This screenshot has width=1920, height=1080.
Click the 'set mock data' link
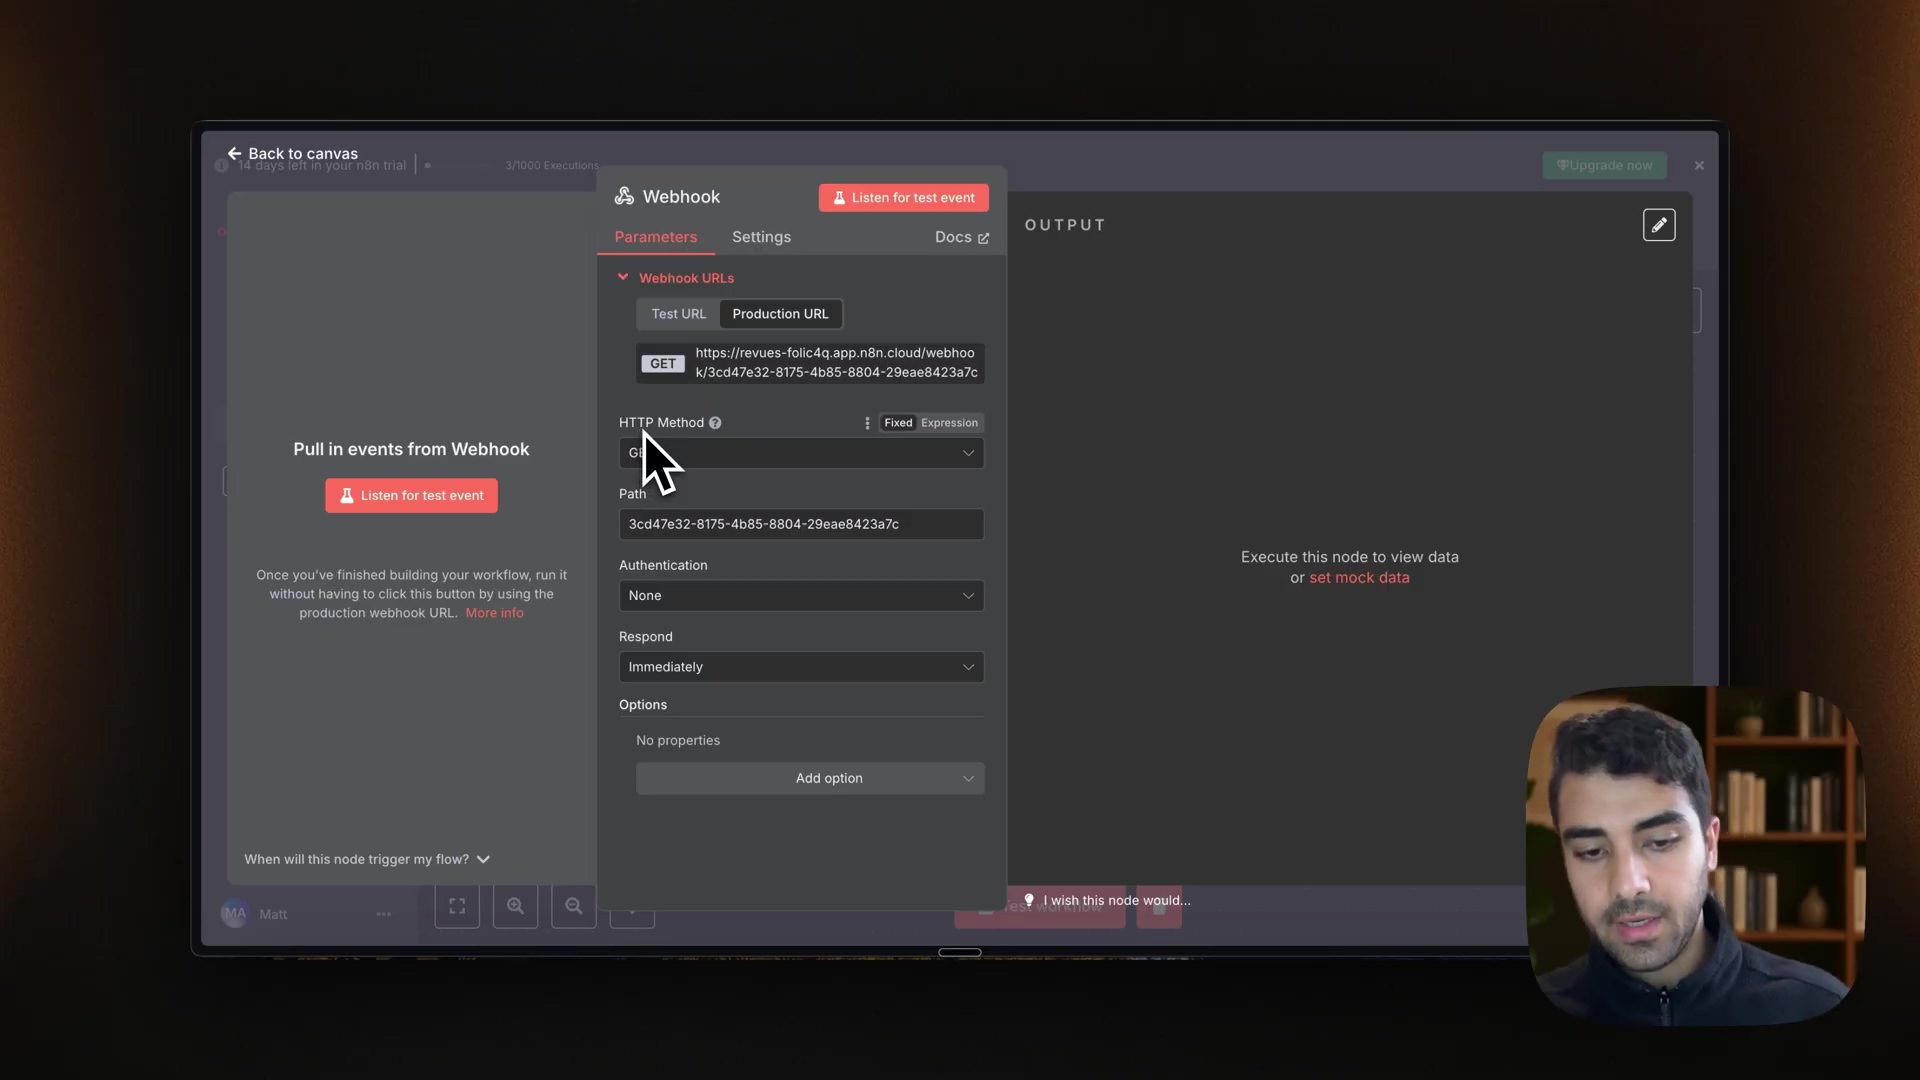click(1359, 578)
